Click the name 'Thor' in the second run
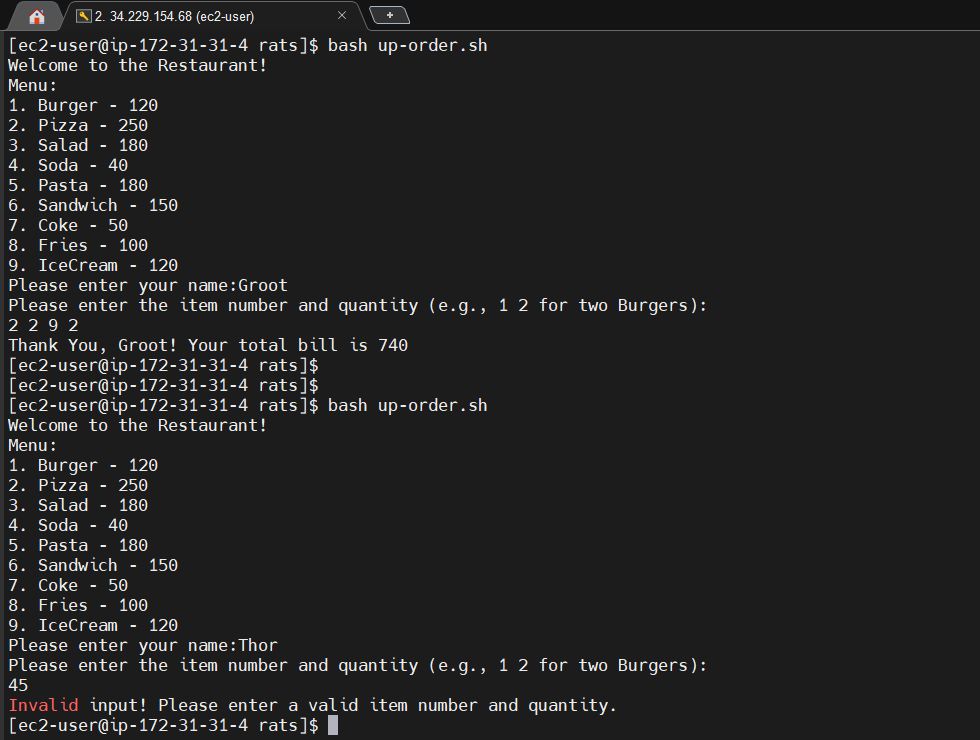The height and width of the screenshot is (740, 980). (x=258, y=646)
